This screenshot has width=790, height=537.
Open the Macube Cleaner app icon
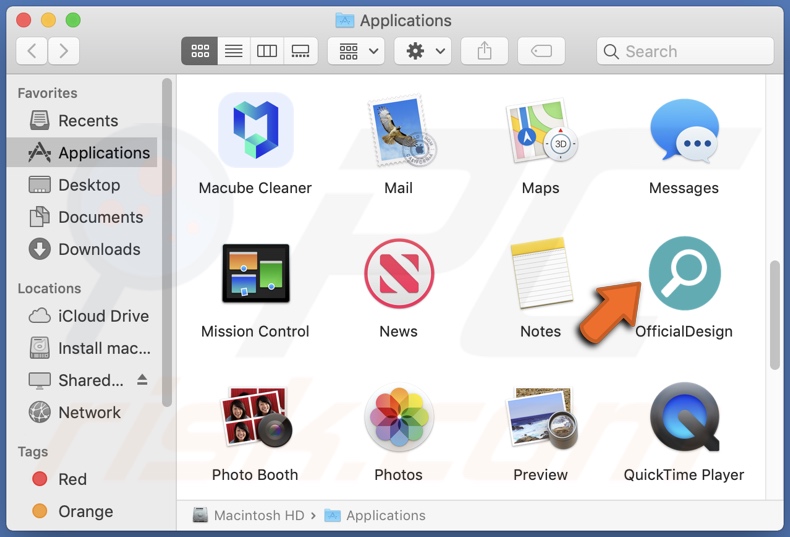pyautogui.click(x=256, y=130)
